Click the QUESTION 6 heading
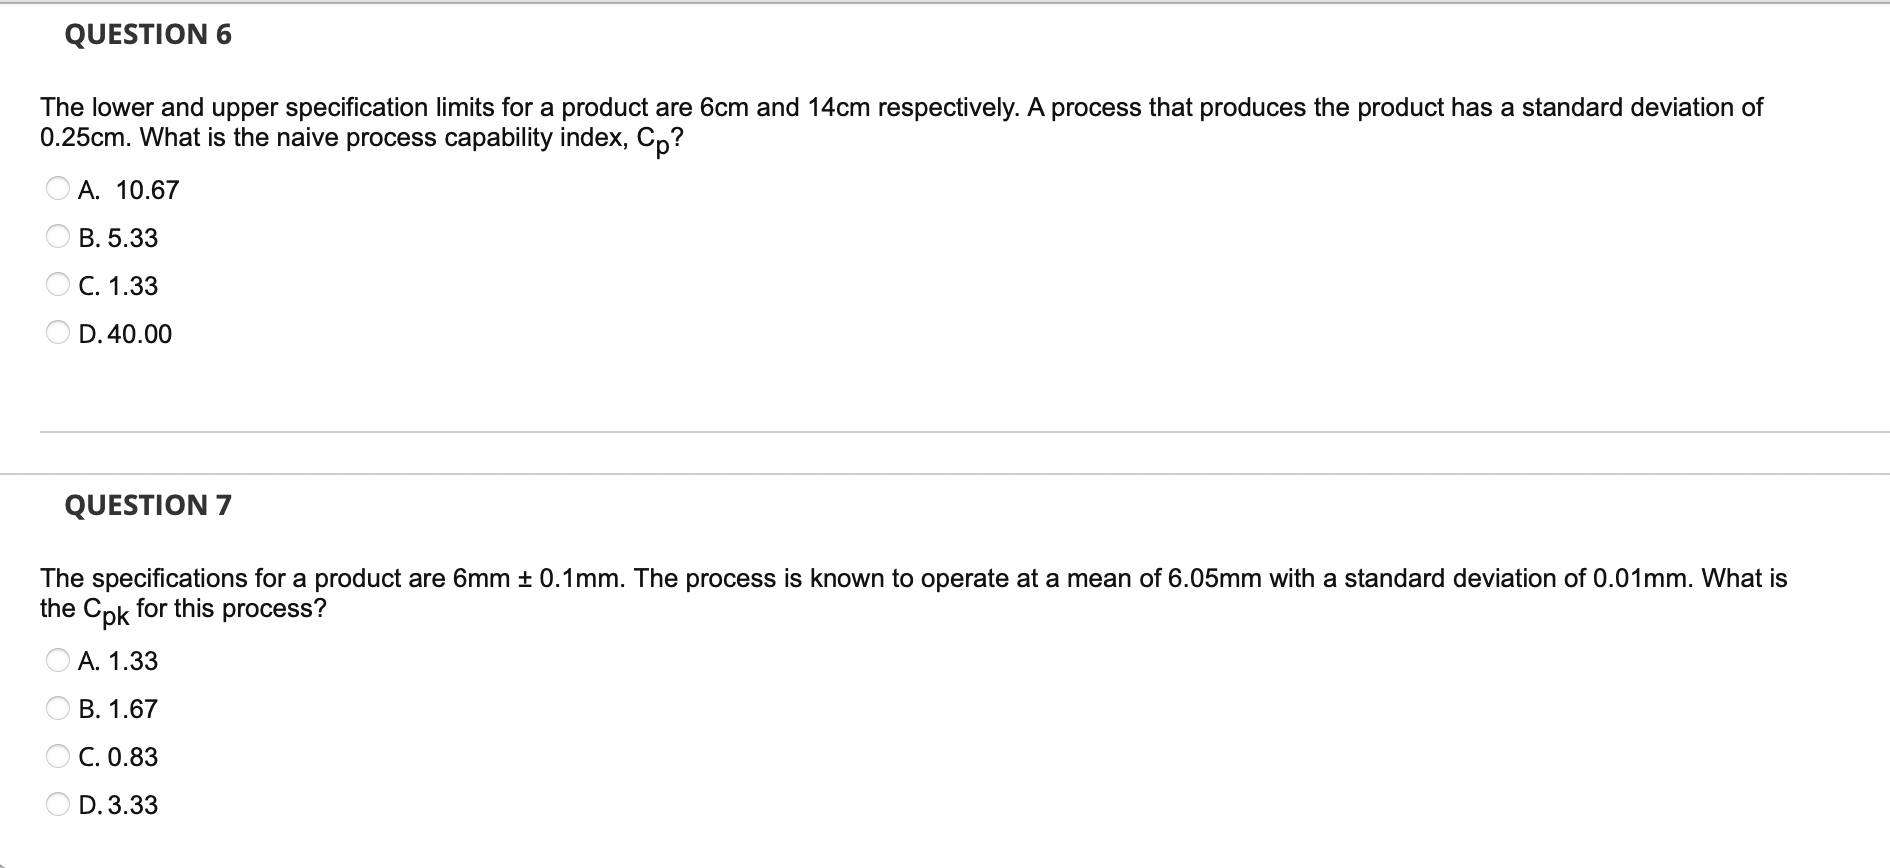 click(147, 34)
